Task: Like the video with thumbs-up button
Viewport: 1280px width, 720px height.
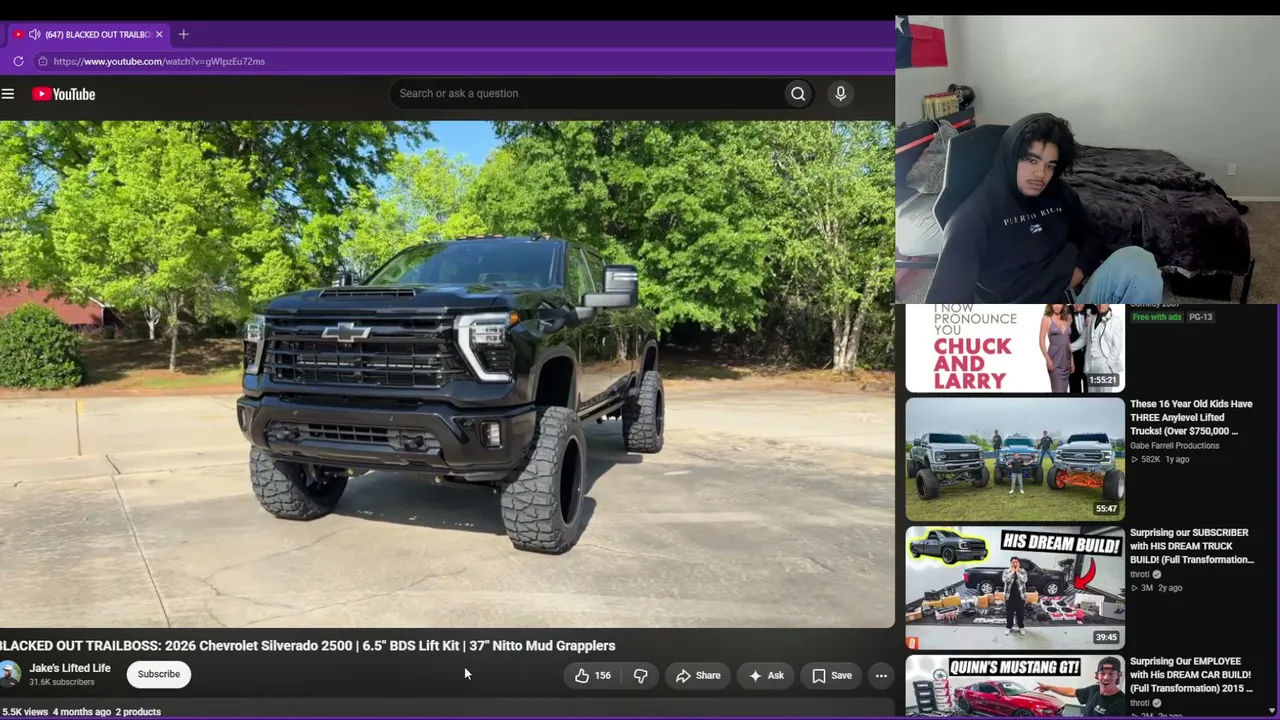Action: (592, 676)
